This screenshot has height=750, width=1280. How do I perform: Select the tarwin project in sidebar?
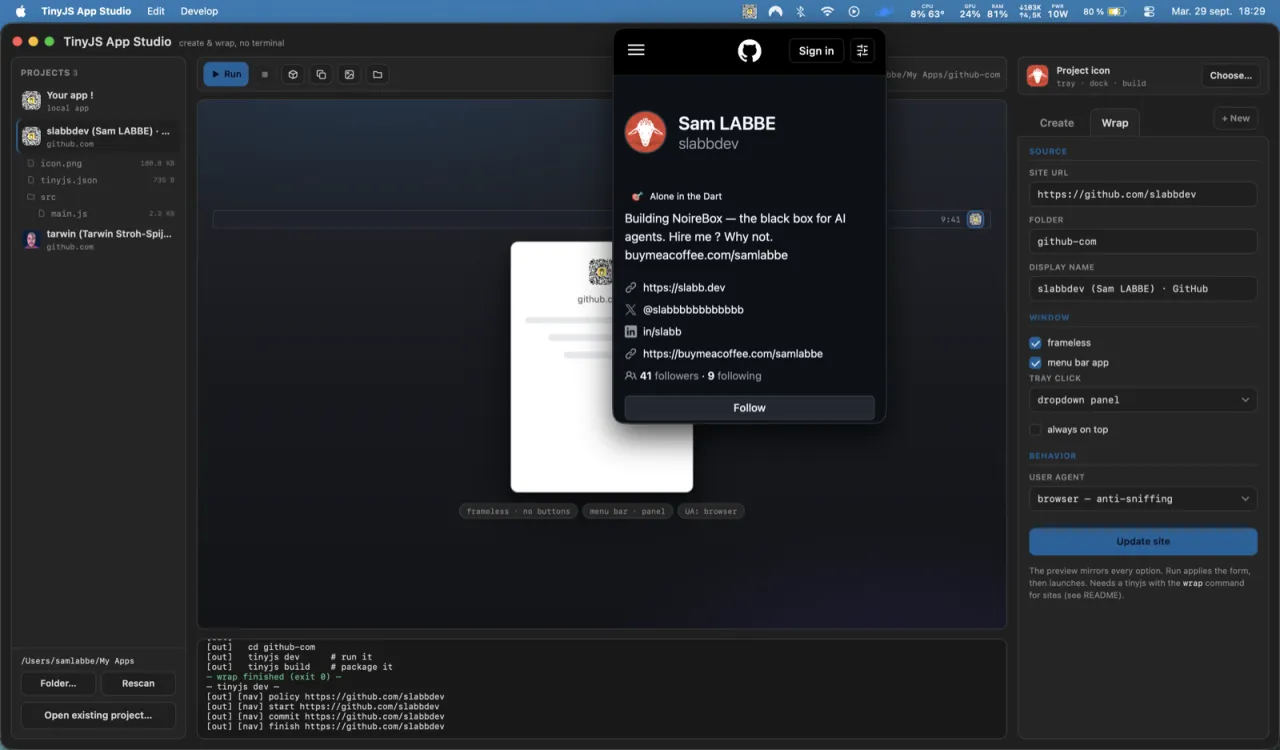coord(99,240)
